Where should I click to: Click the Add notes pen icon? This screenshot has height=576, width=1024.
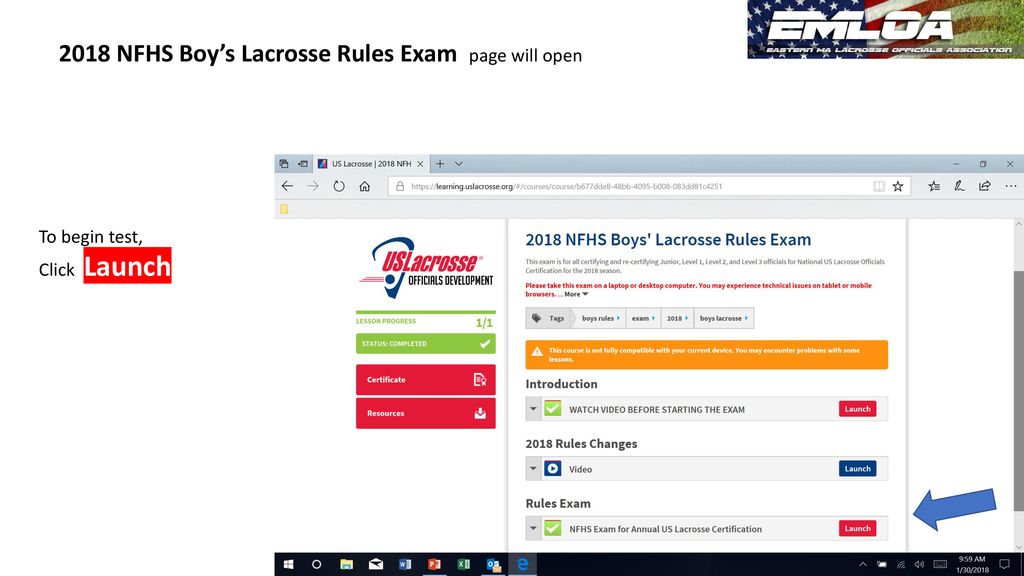coord(959,186)
